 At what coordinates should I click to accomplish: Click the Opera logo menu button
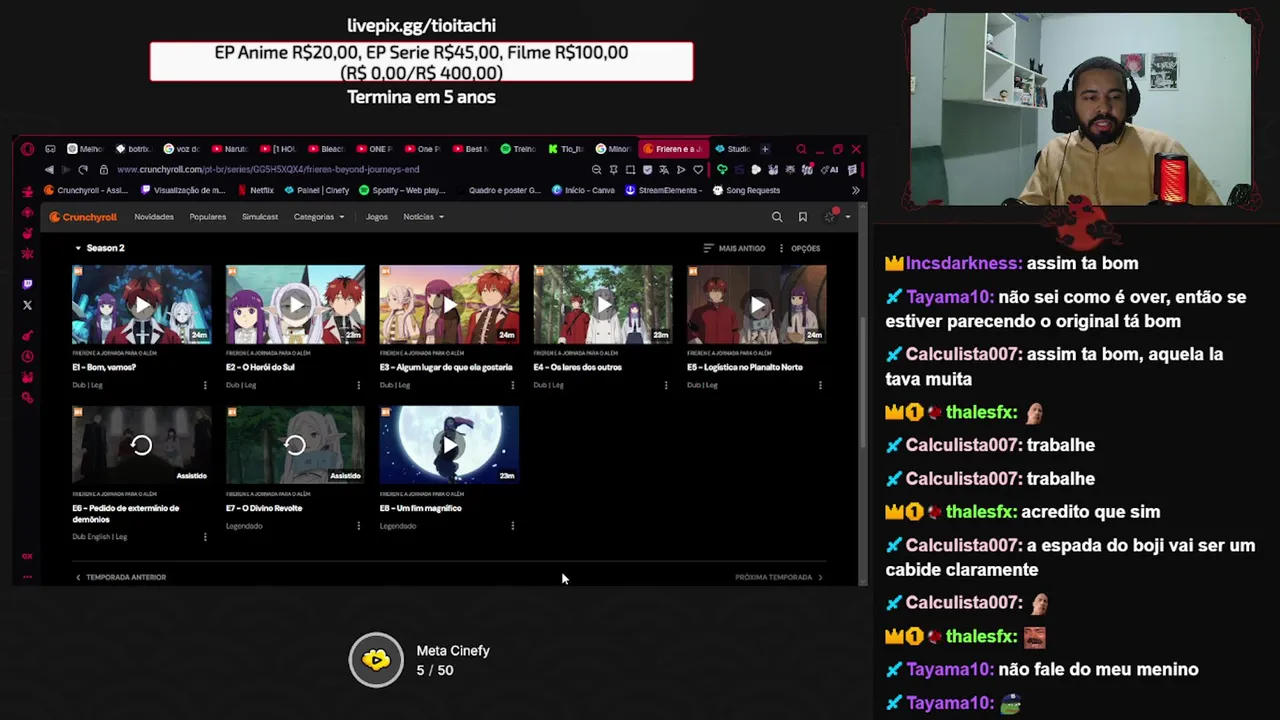pos(27,149)
